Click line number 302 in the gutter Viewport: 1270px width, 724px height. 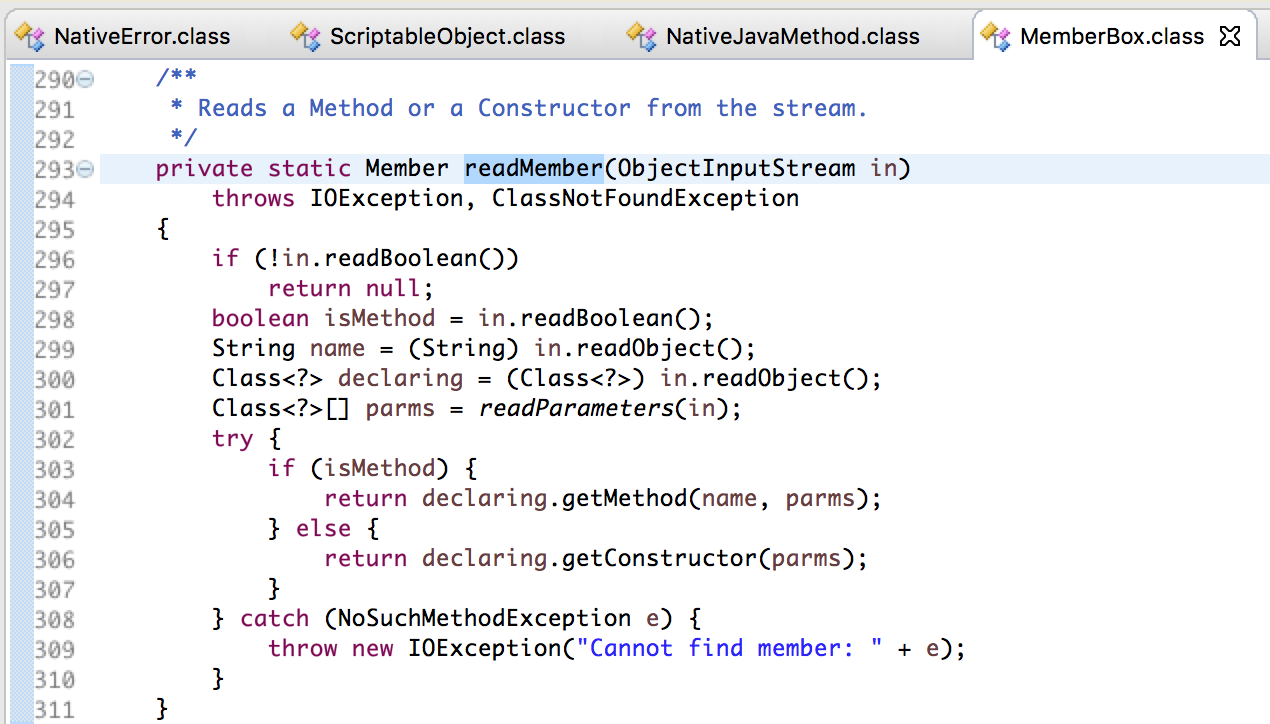[54, 439]
